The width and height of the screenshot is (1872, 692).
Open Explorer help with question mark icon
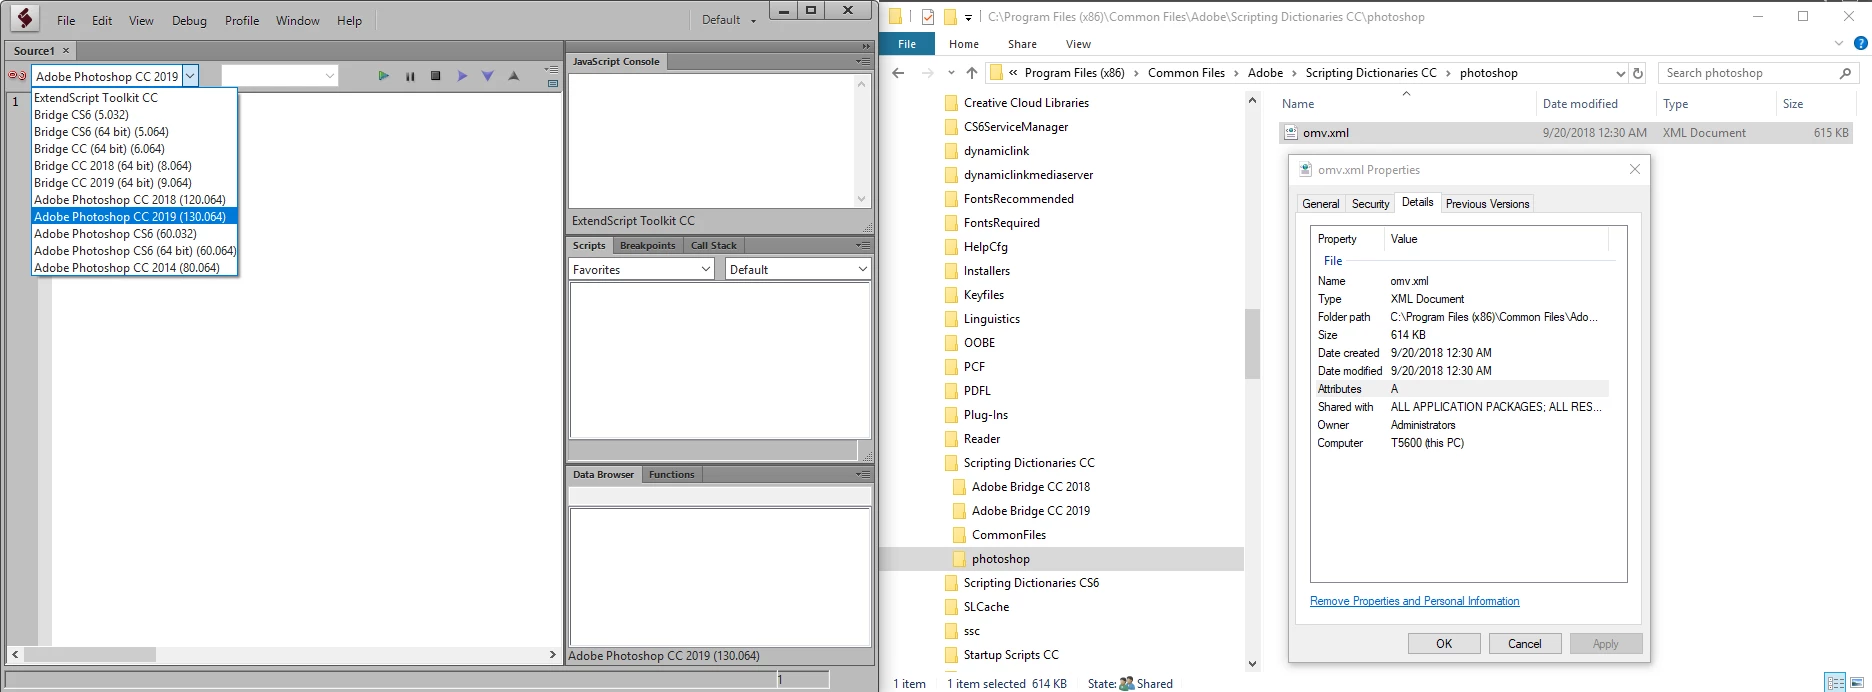(x=1860, y=43)
